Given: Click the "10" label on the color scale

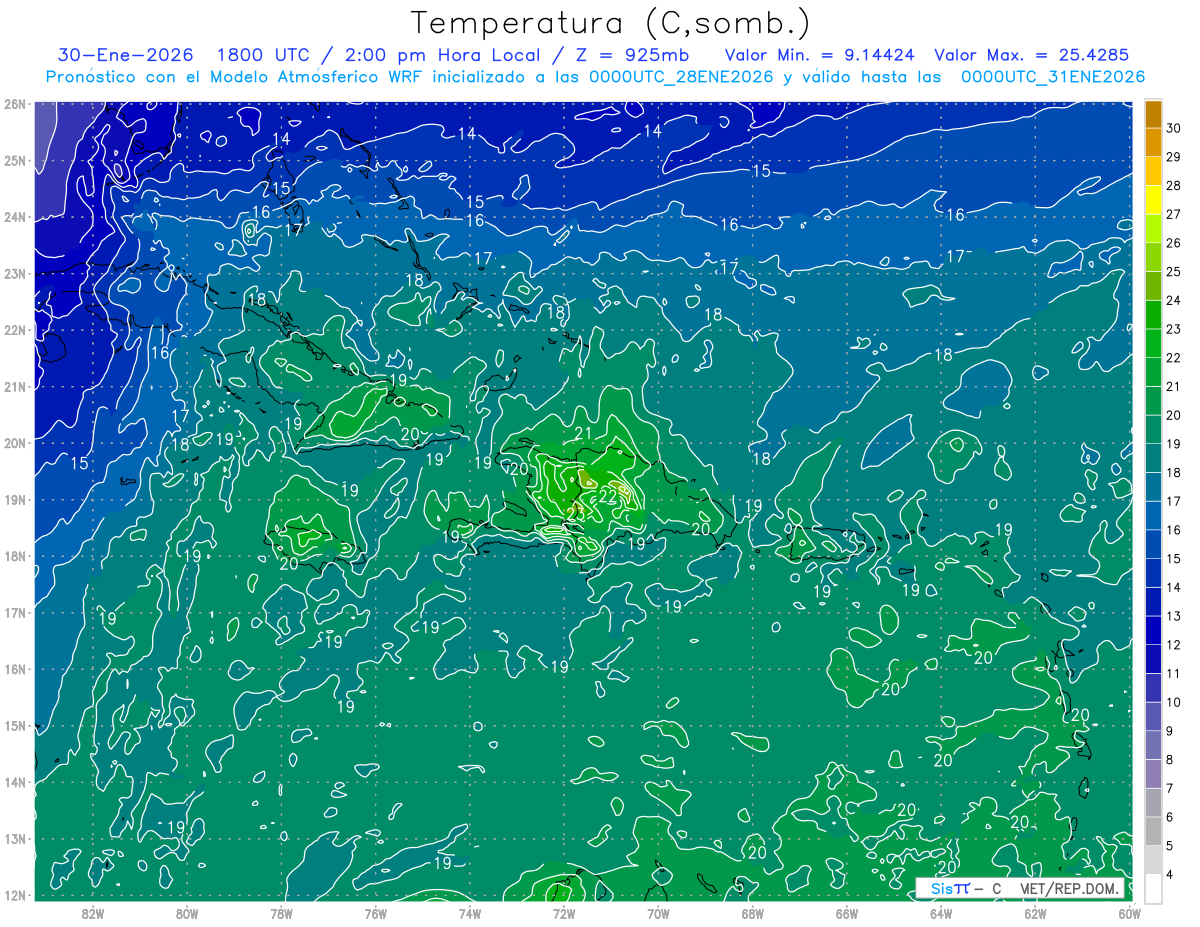Looking at the screenshot, I should tap(1174, 702).
